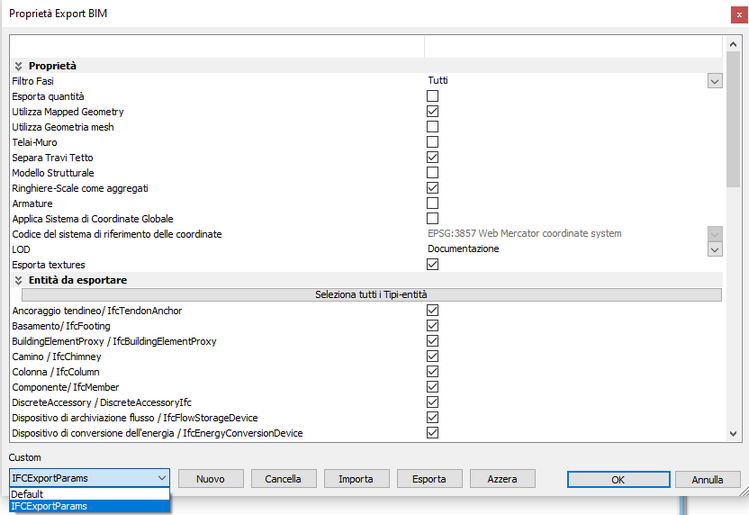Screen dimensions: 749x515
Task: Uncheck the IfcBuildingElementProxy checkbox
Action: (432, 341)
